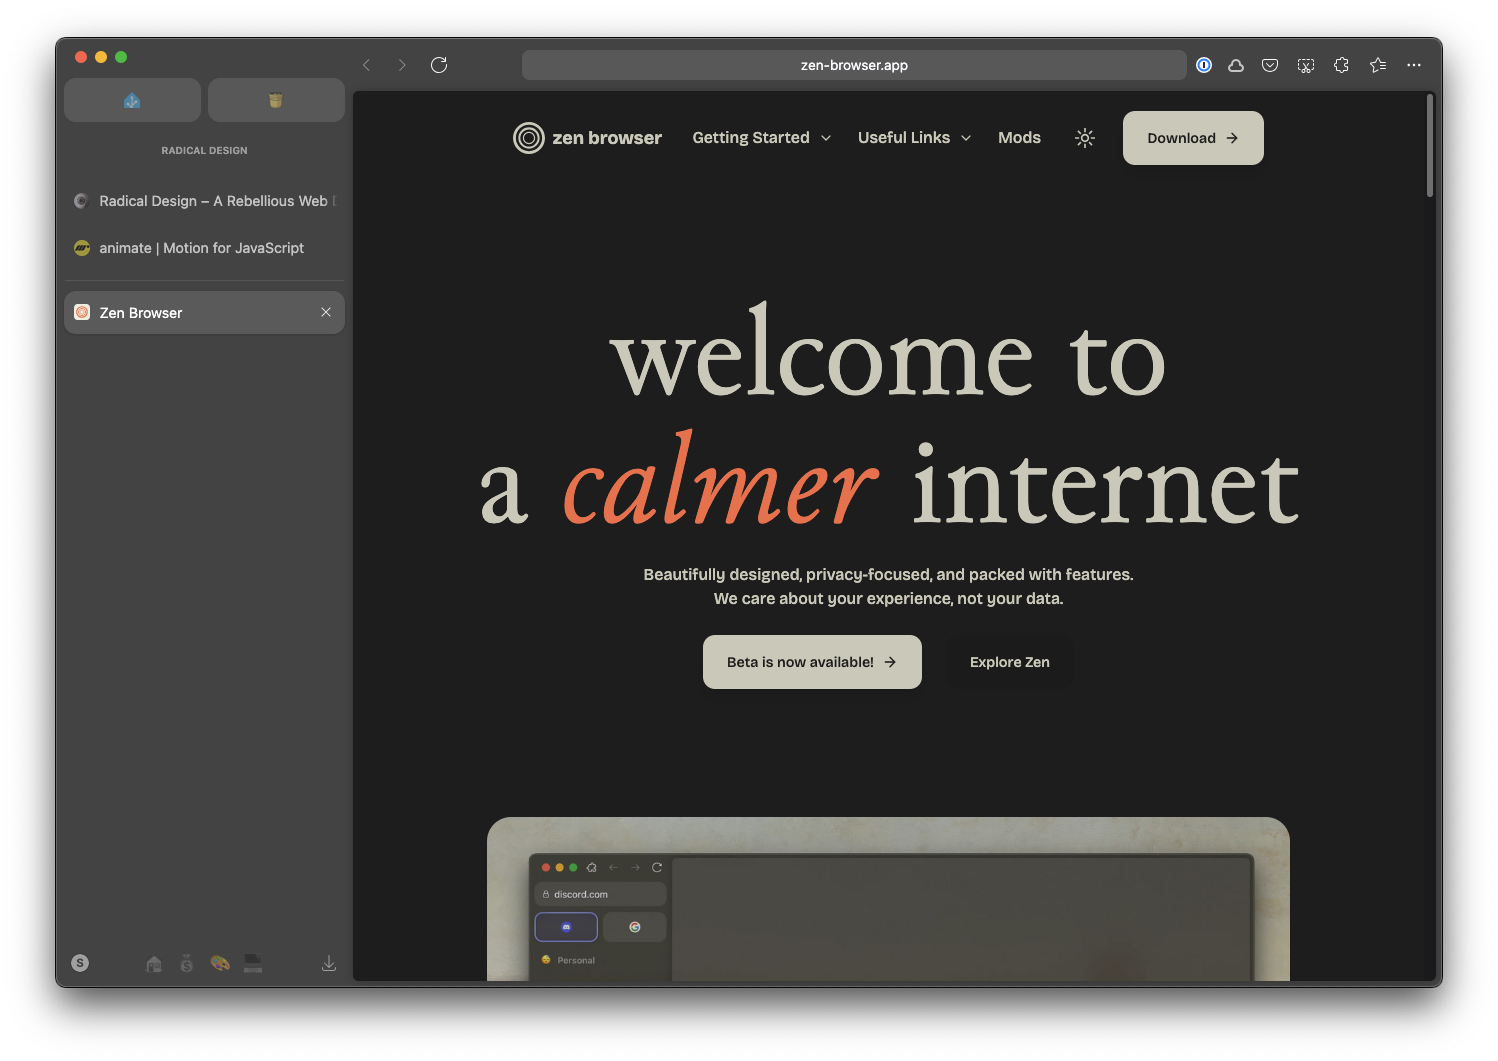The height and width of the screenshot is (1061, 1498).
Task: Go back to the previous page
Action: click(366, 65)
